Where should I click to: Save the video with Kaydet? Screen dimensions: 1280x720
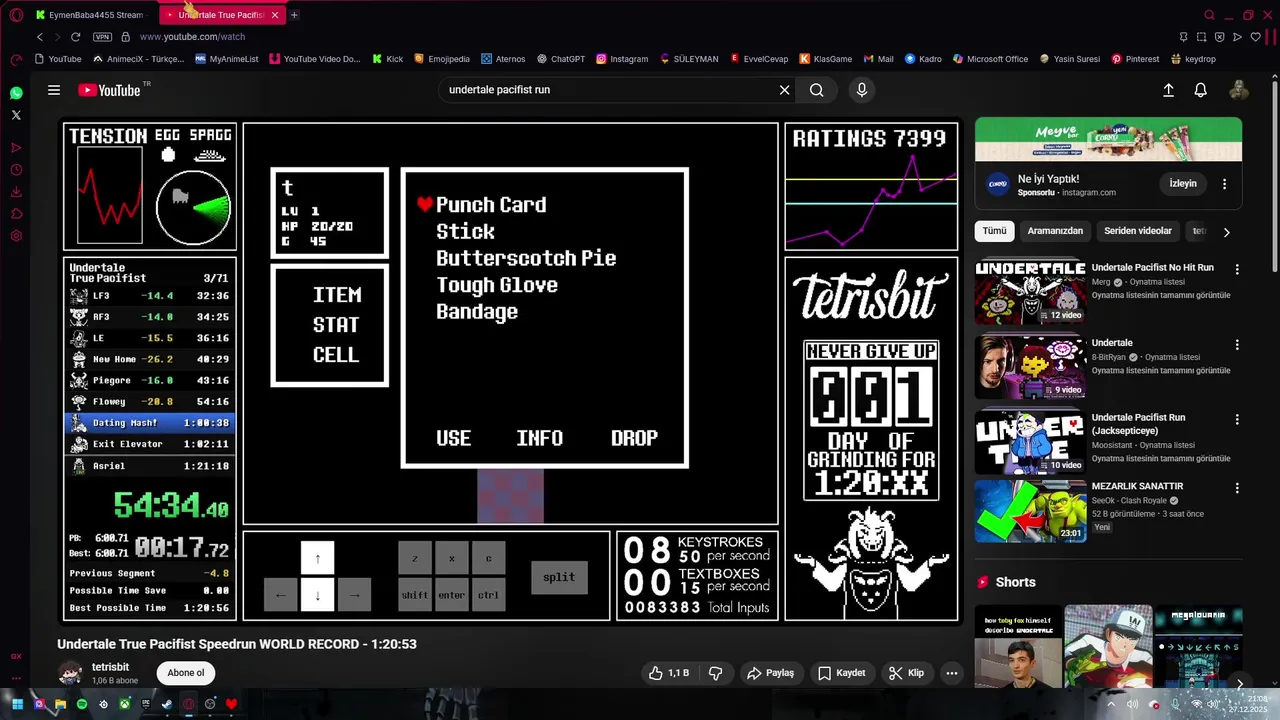click(x=841, y=673)
